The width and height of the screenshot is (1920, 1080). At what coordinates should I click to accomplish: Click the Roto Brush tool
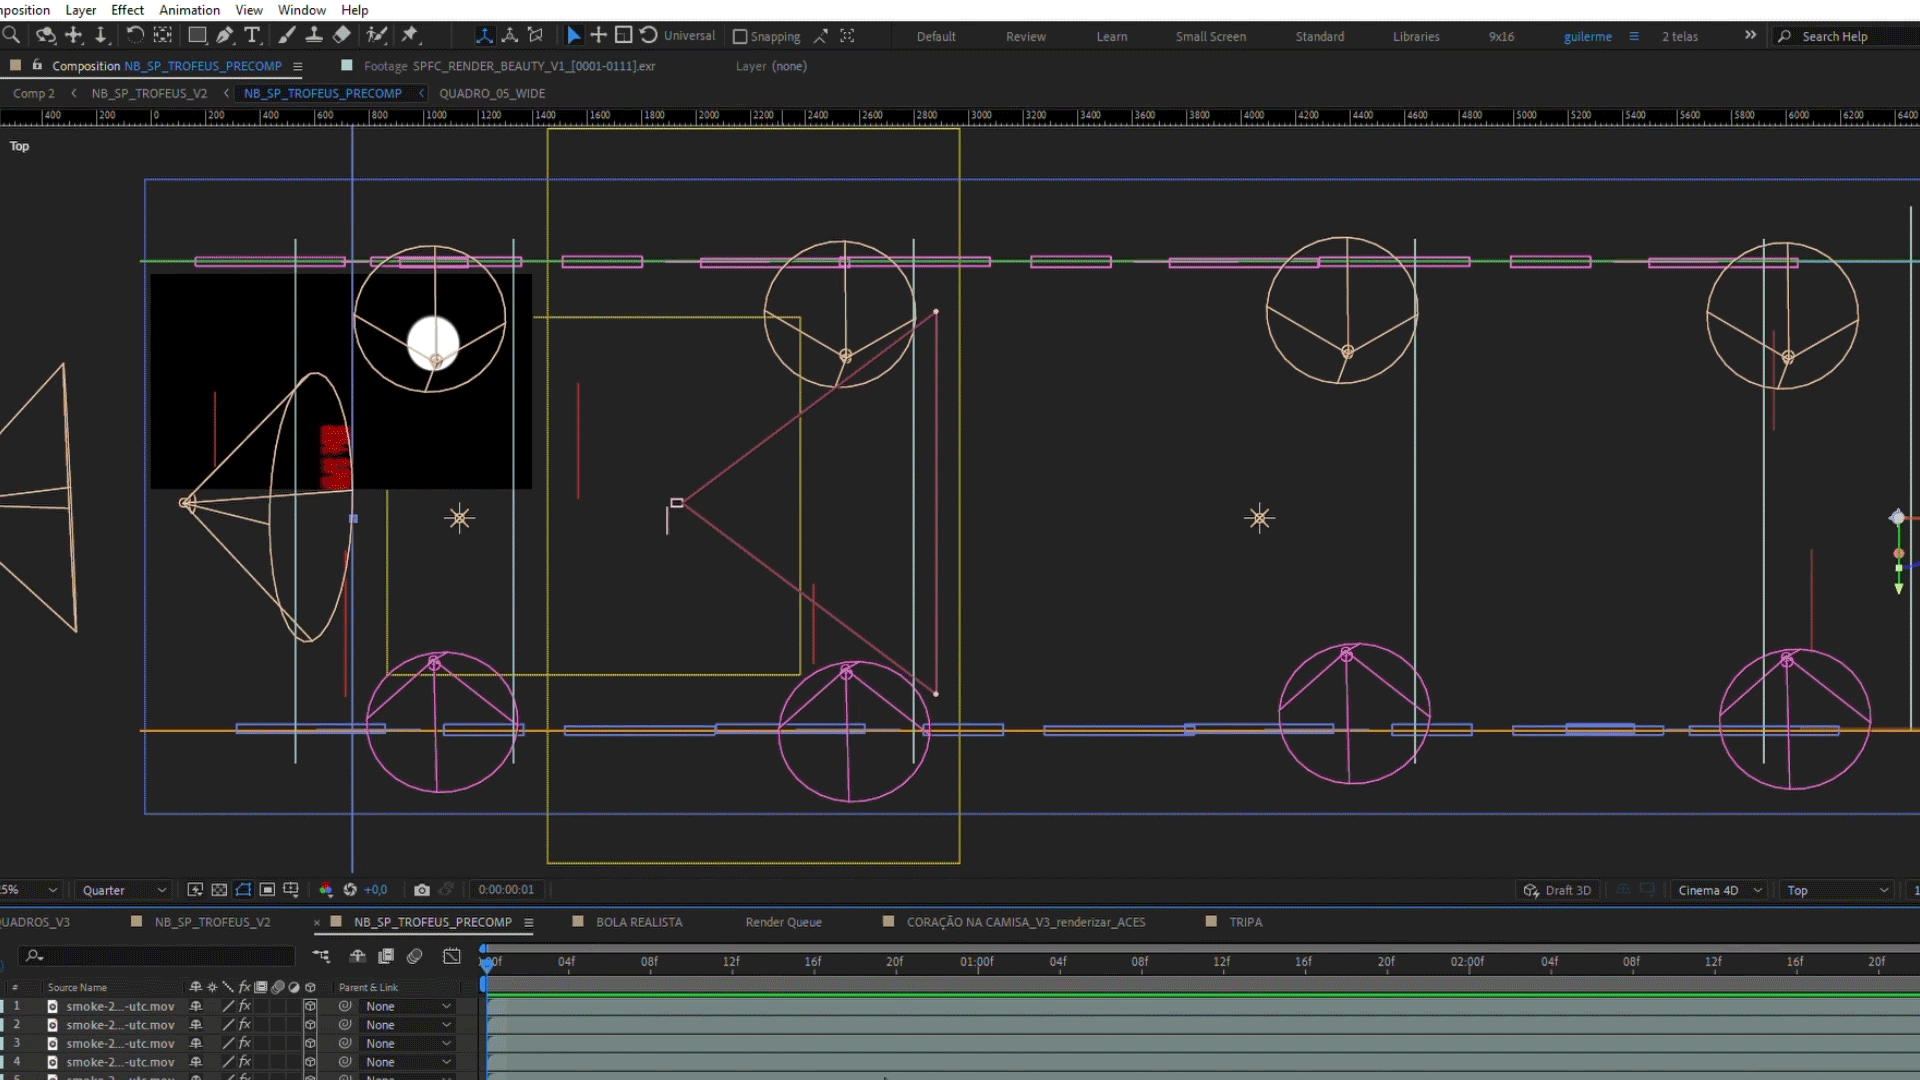(x=376, y=35)
